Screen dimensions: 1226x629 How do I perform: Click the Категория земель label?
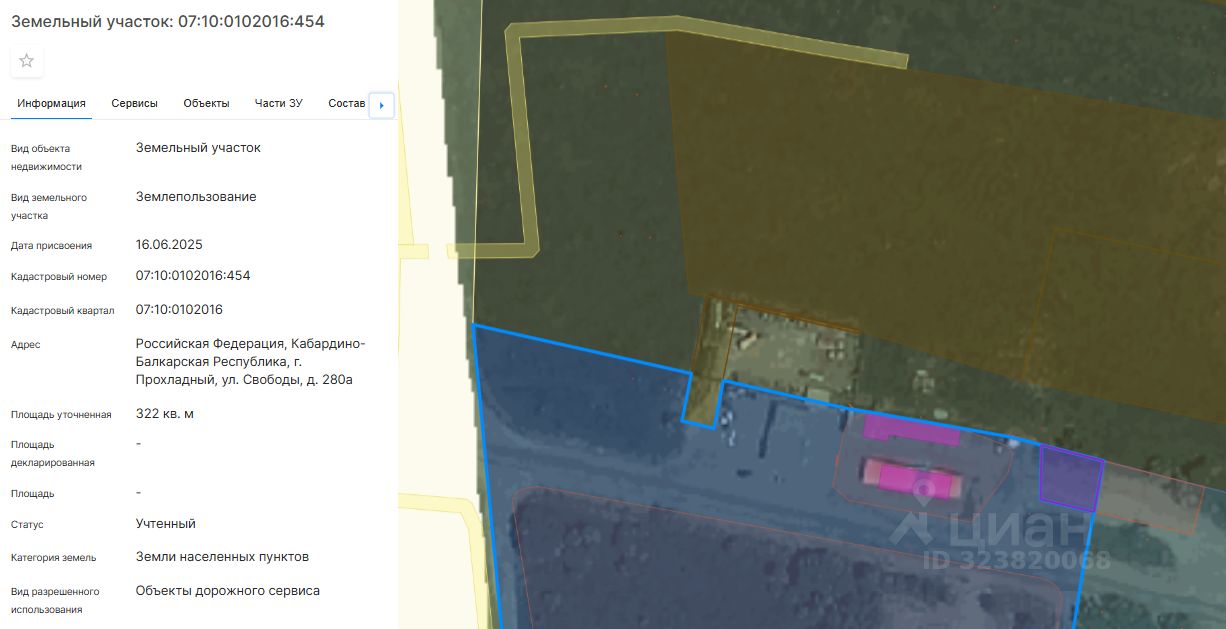pyautogui.click(x=54, y=558)
